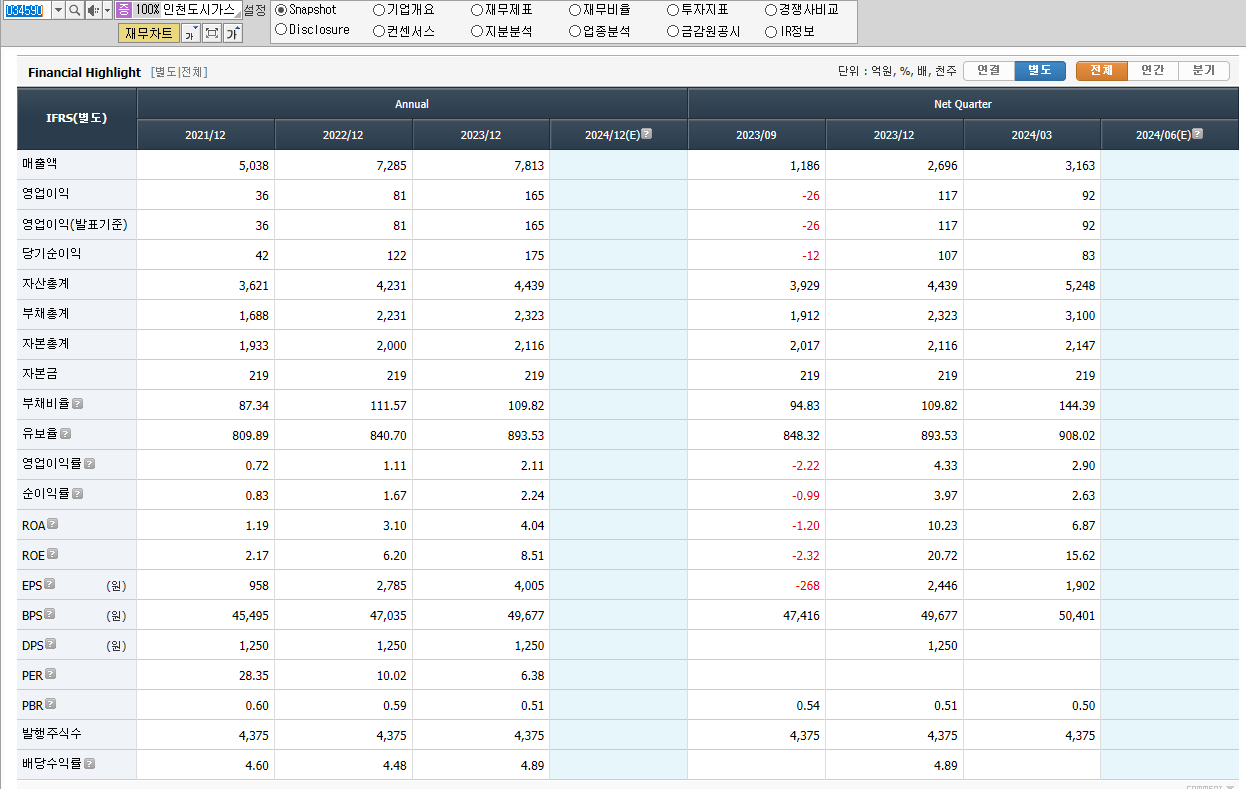Screen dimensions: 1246x789
Task: Decrease font size with small 가 icon
Action: coord(190,33)
